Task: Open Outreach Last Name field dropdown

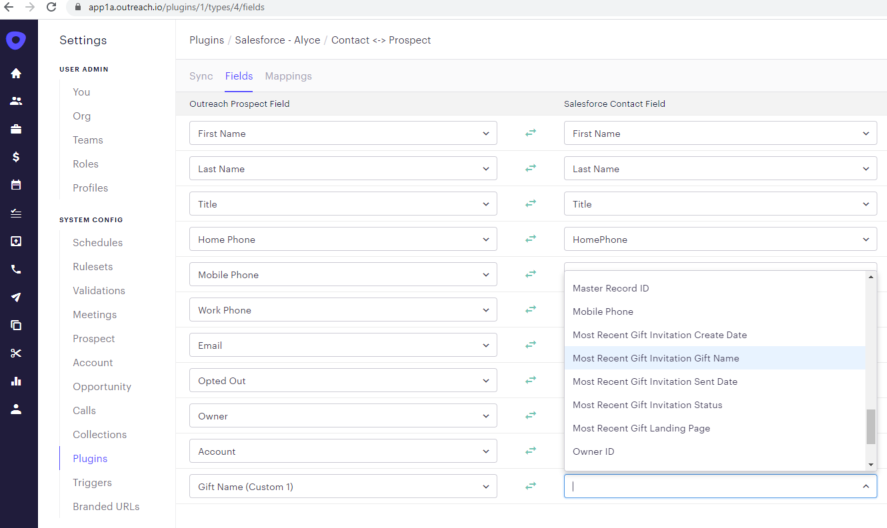Action: click(343, 169)
